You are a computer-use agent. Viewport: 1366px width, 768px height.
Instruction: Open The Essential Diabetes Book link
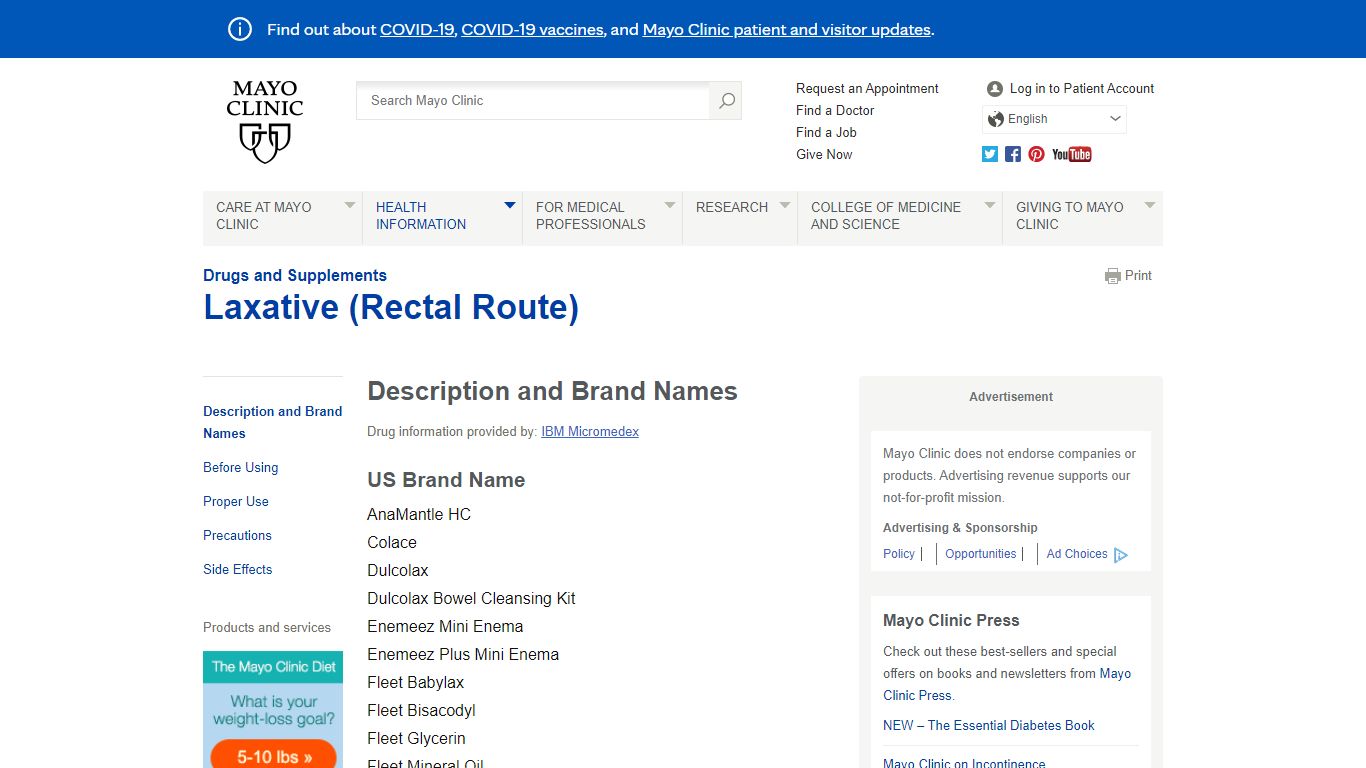tap(989, 726)
